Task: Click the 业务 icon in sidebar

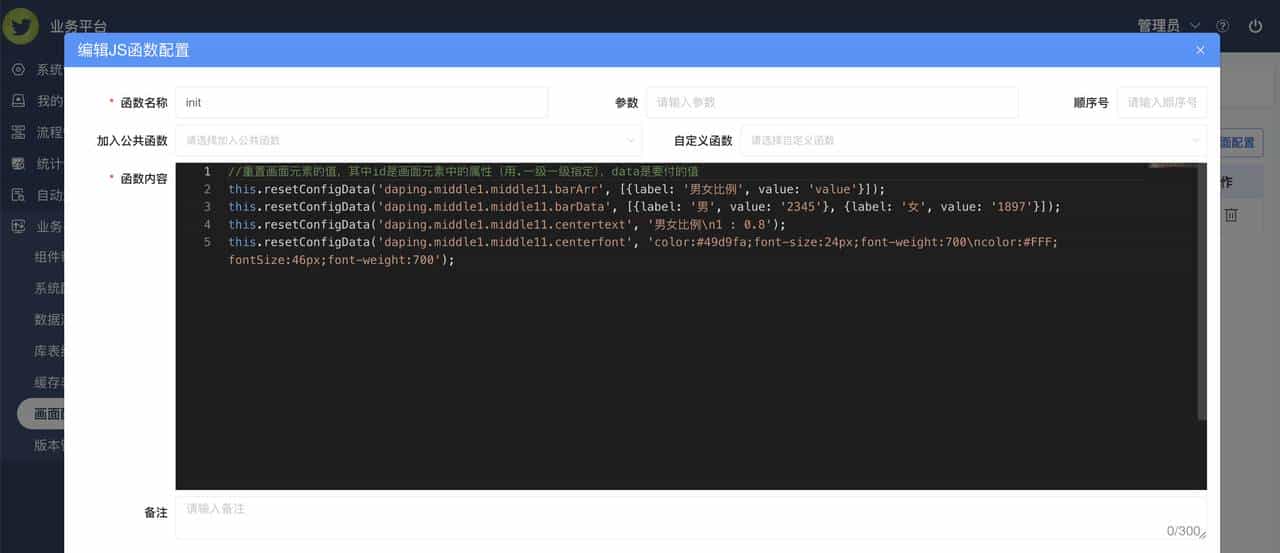Action: (x=18, y=226)
